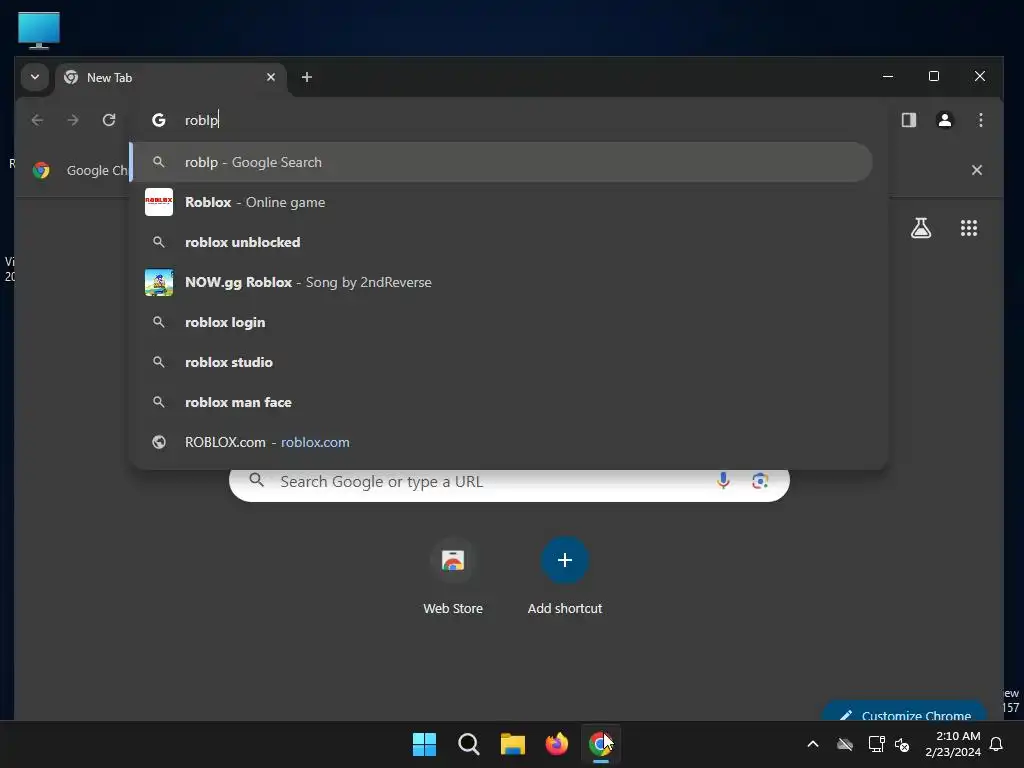Open File Explorer from taskbar
The height and width of the screenshot is (768, 1024).
tap(513, 744)
